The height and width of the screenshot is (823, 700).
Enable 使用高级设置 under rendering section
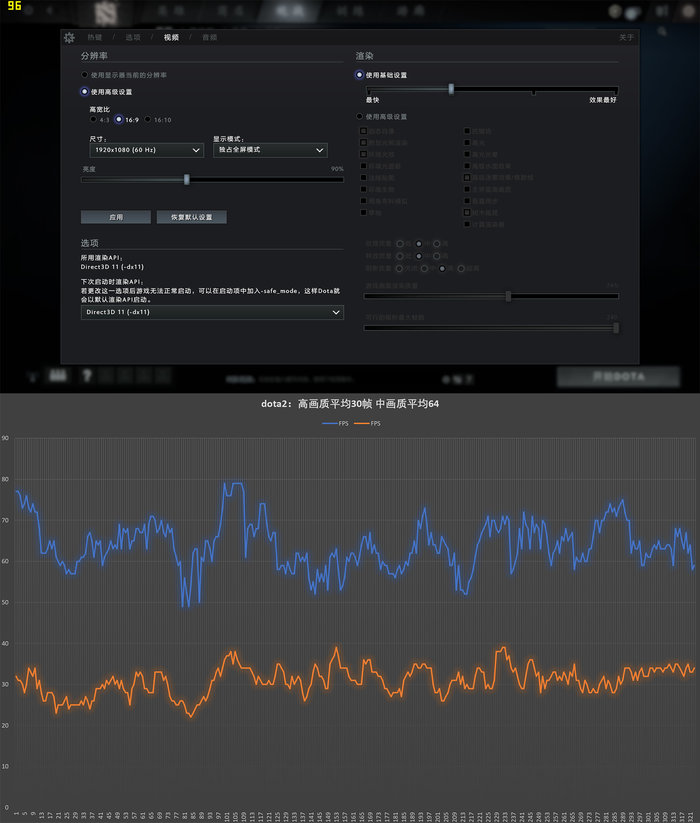(361, 116)
